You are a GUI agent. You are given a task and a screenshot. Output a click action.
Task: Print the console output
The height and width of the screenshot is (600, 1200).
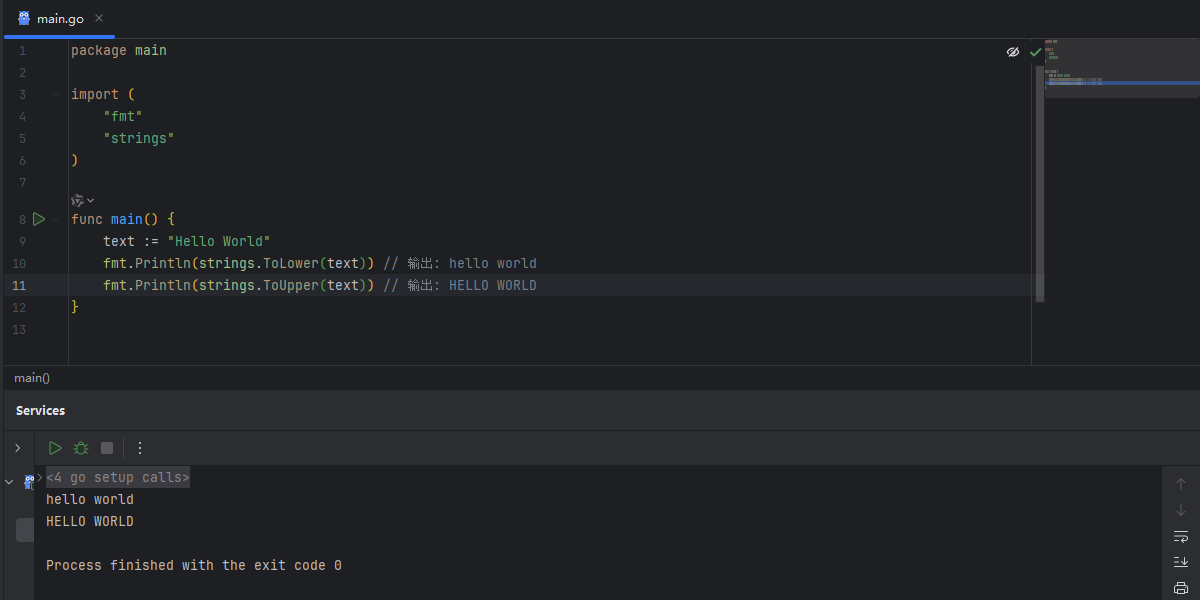(x=1181, y=588)
